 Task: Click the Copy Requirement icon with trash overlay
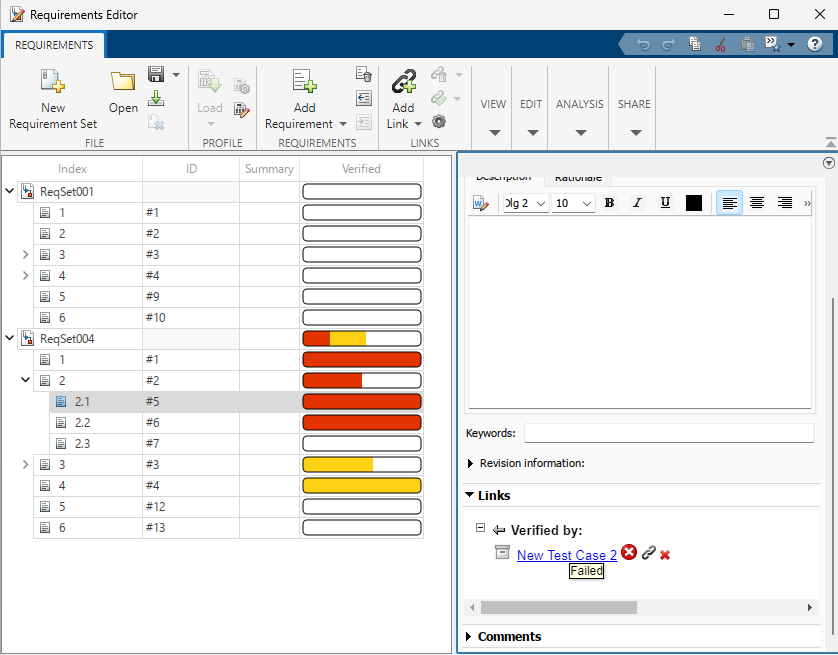(x=363, y=75)
